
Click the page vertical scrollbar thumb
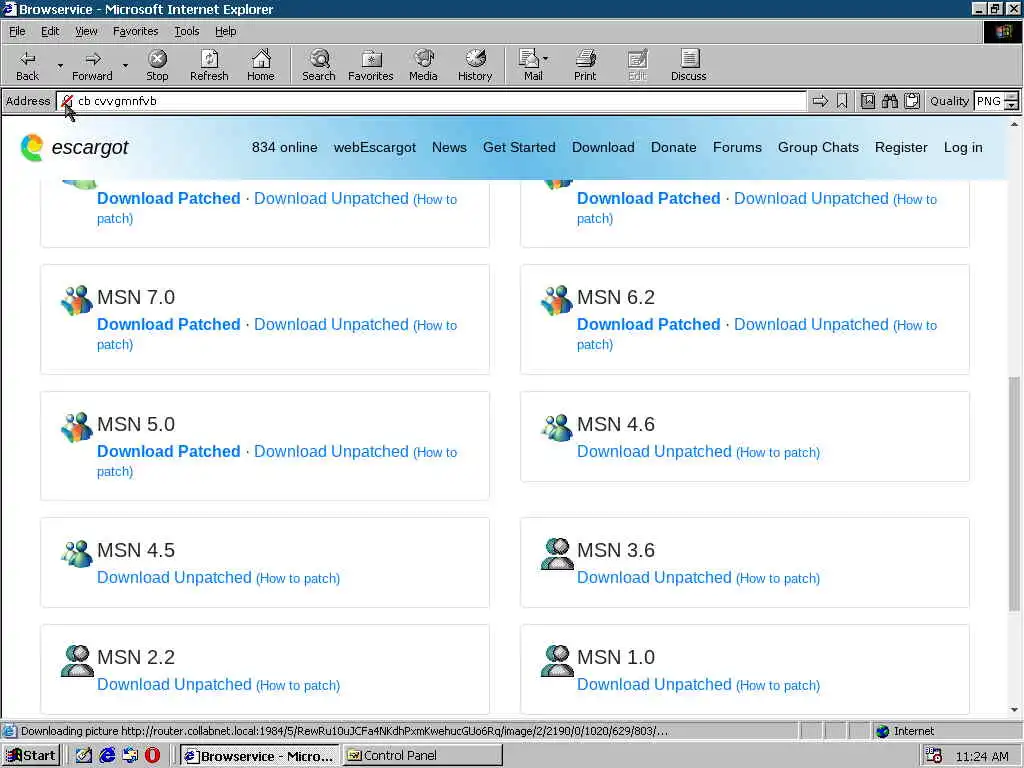[1014, 494]
